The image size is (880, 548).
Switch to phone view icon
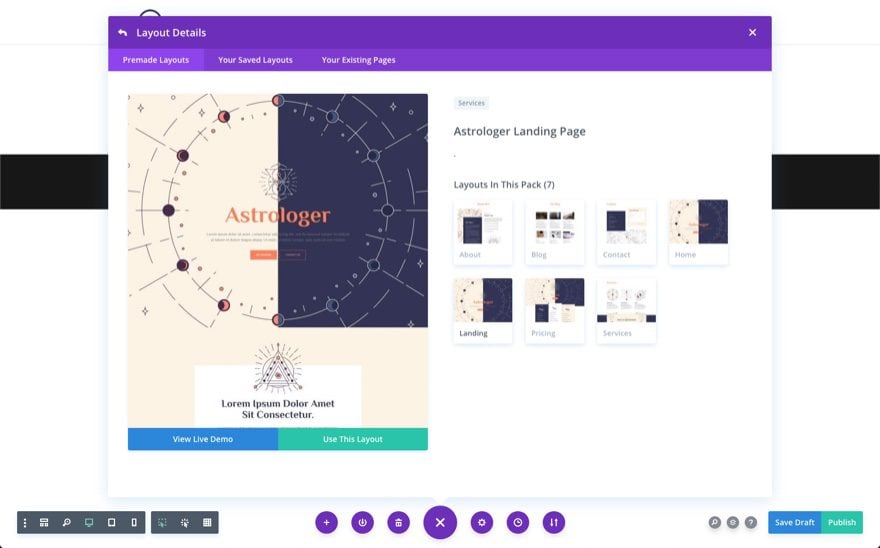click(x=134, y=522)
